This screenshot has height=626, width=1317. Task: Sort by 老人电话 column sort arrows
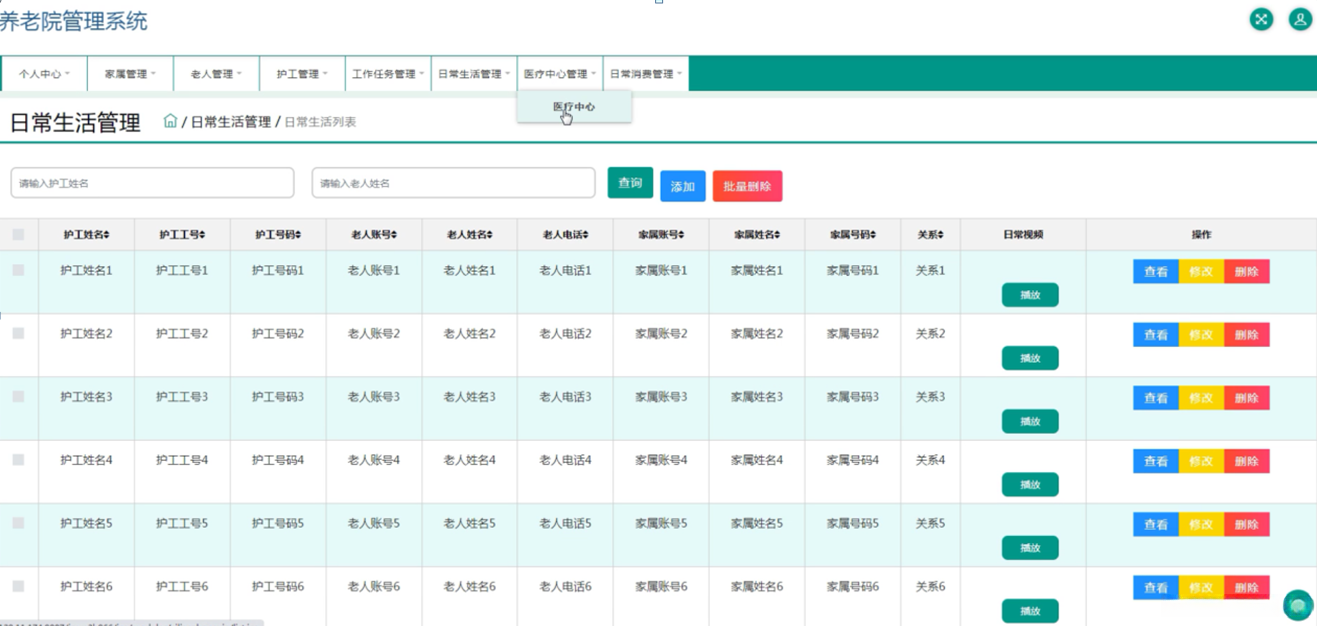(x=586, y=235)
